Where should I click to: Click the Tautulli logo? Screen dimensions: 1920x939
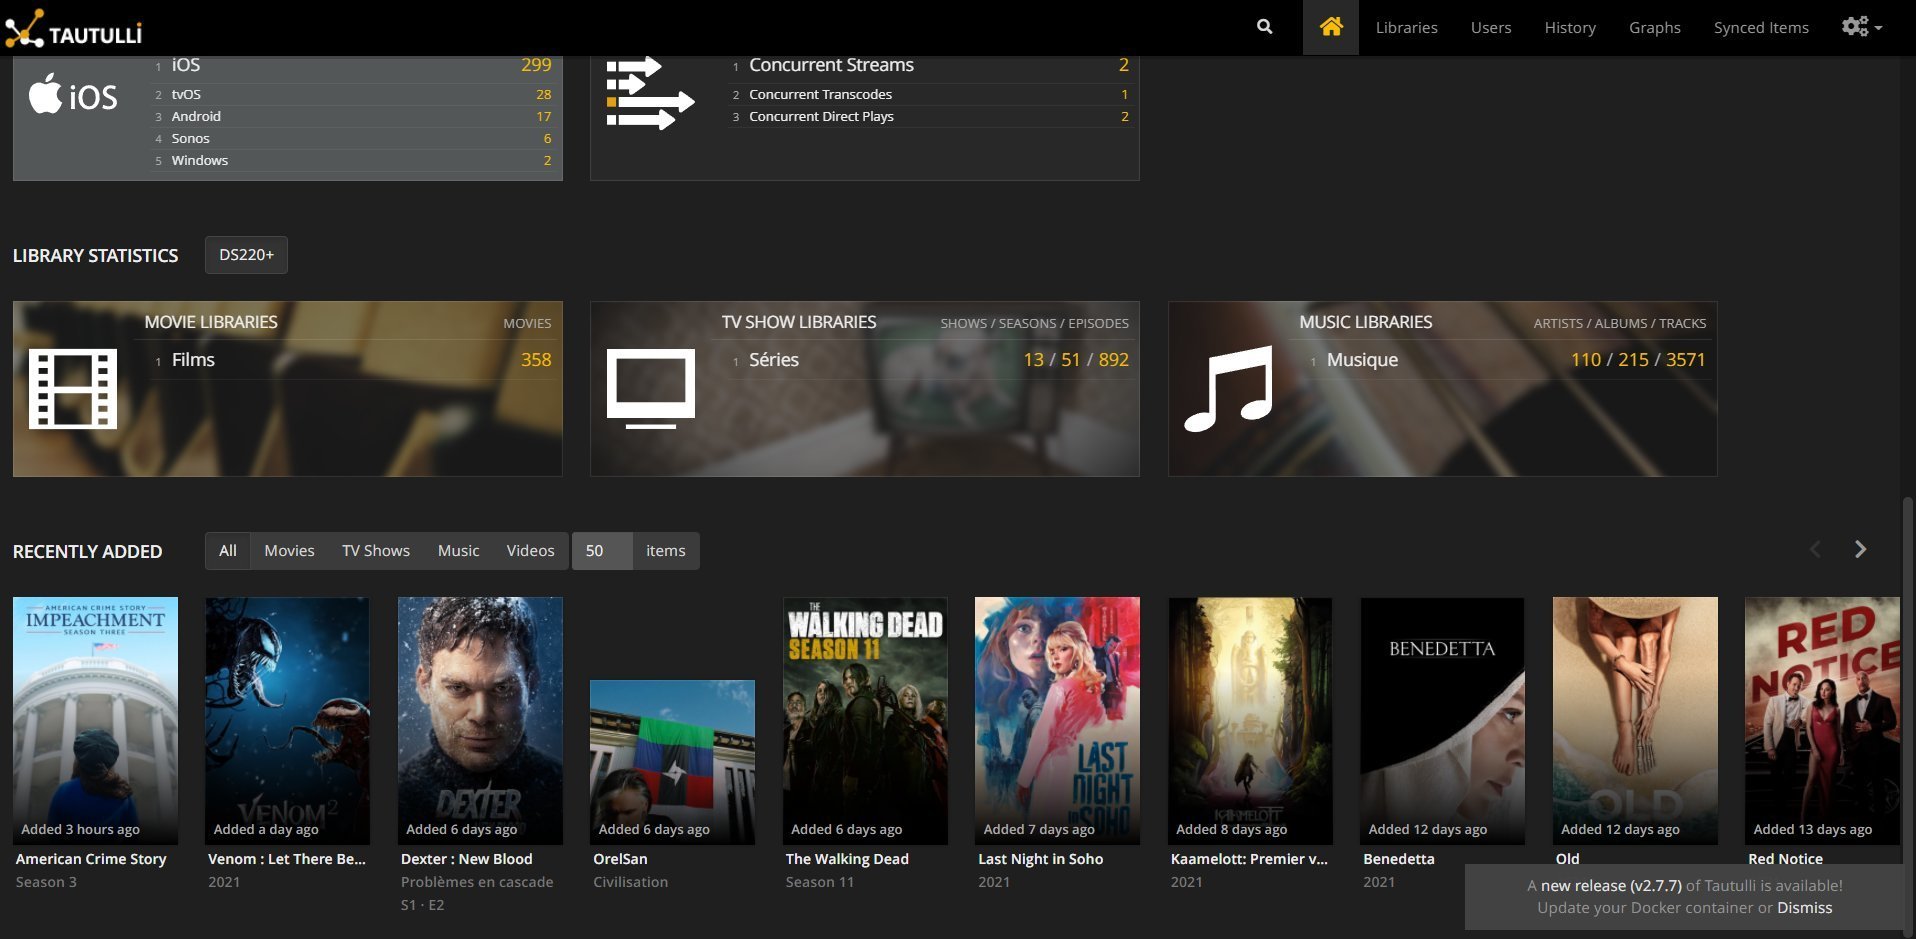click(x=74, y=29)
